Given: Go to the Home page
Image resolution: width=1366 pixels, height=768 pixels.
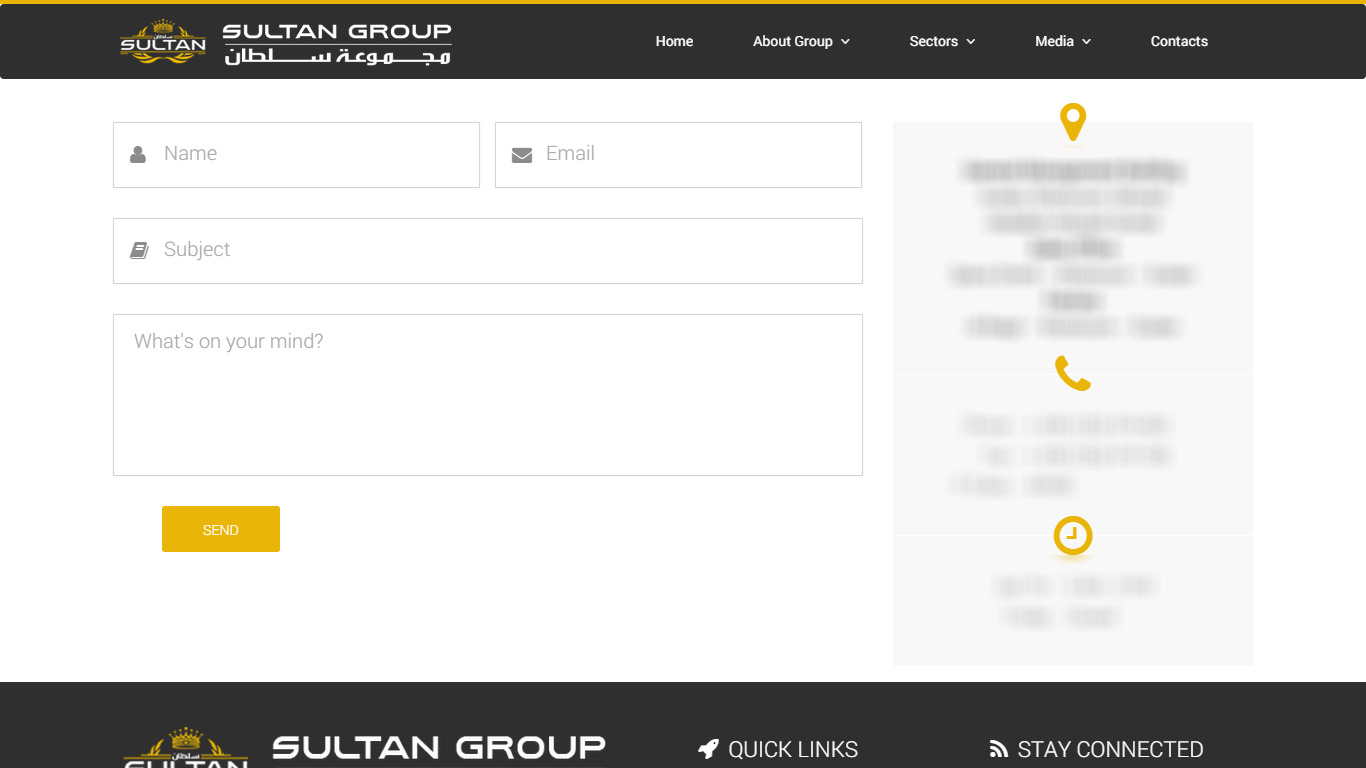Looking at the screenshot, I should (674, 41).
